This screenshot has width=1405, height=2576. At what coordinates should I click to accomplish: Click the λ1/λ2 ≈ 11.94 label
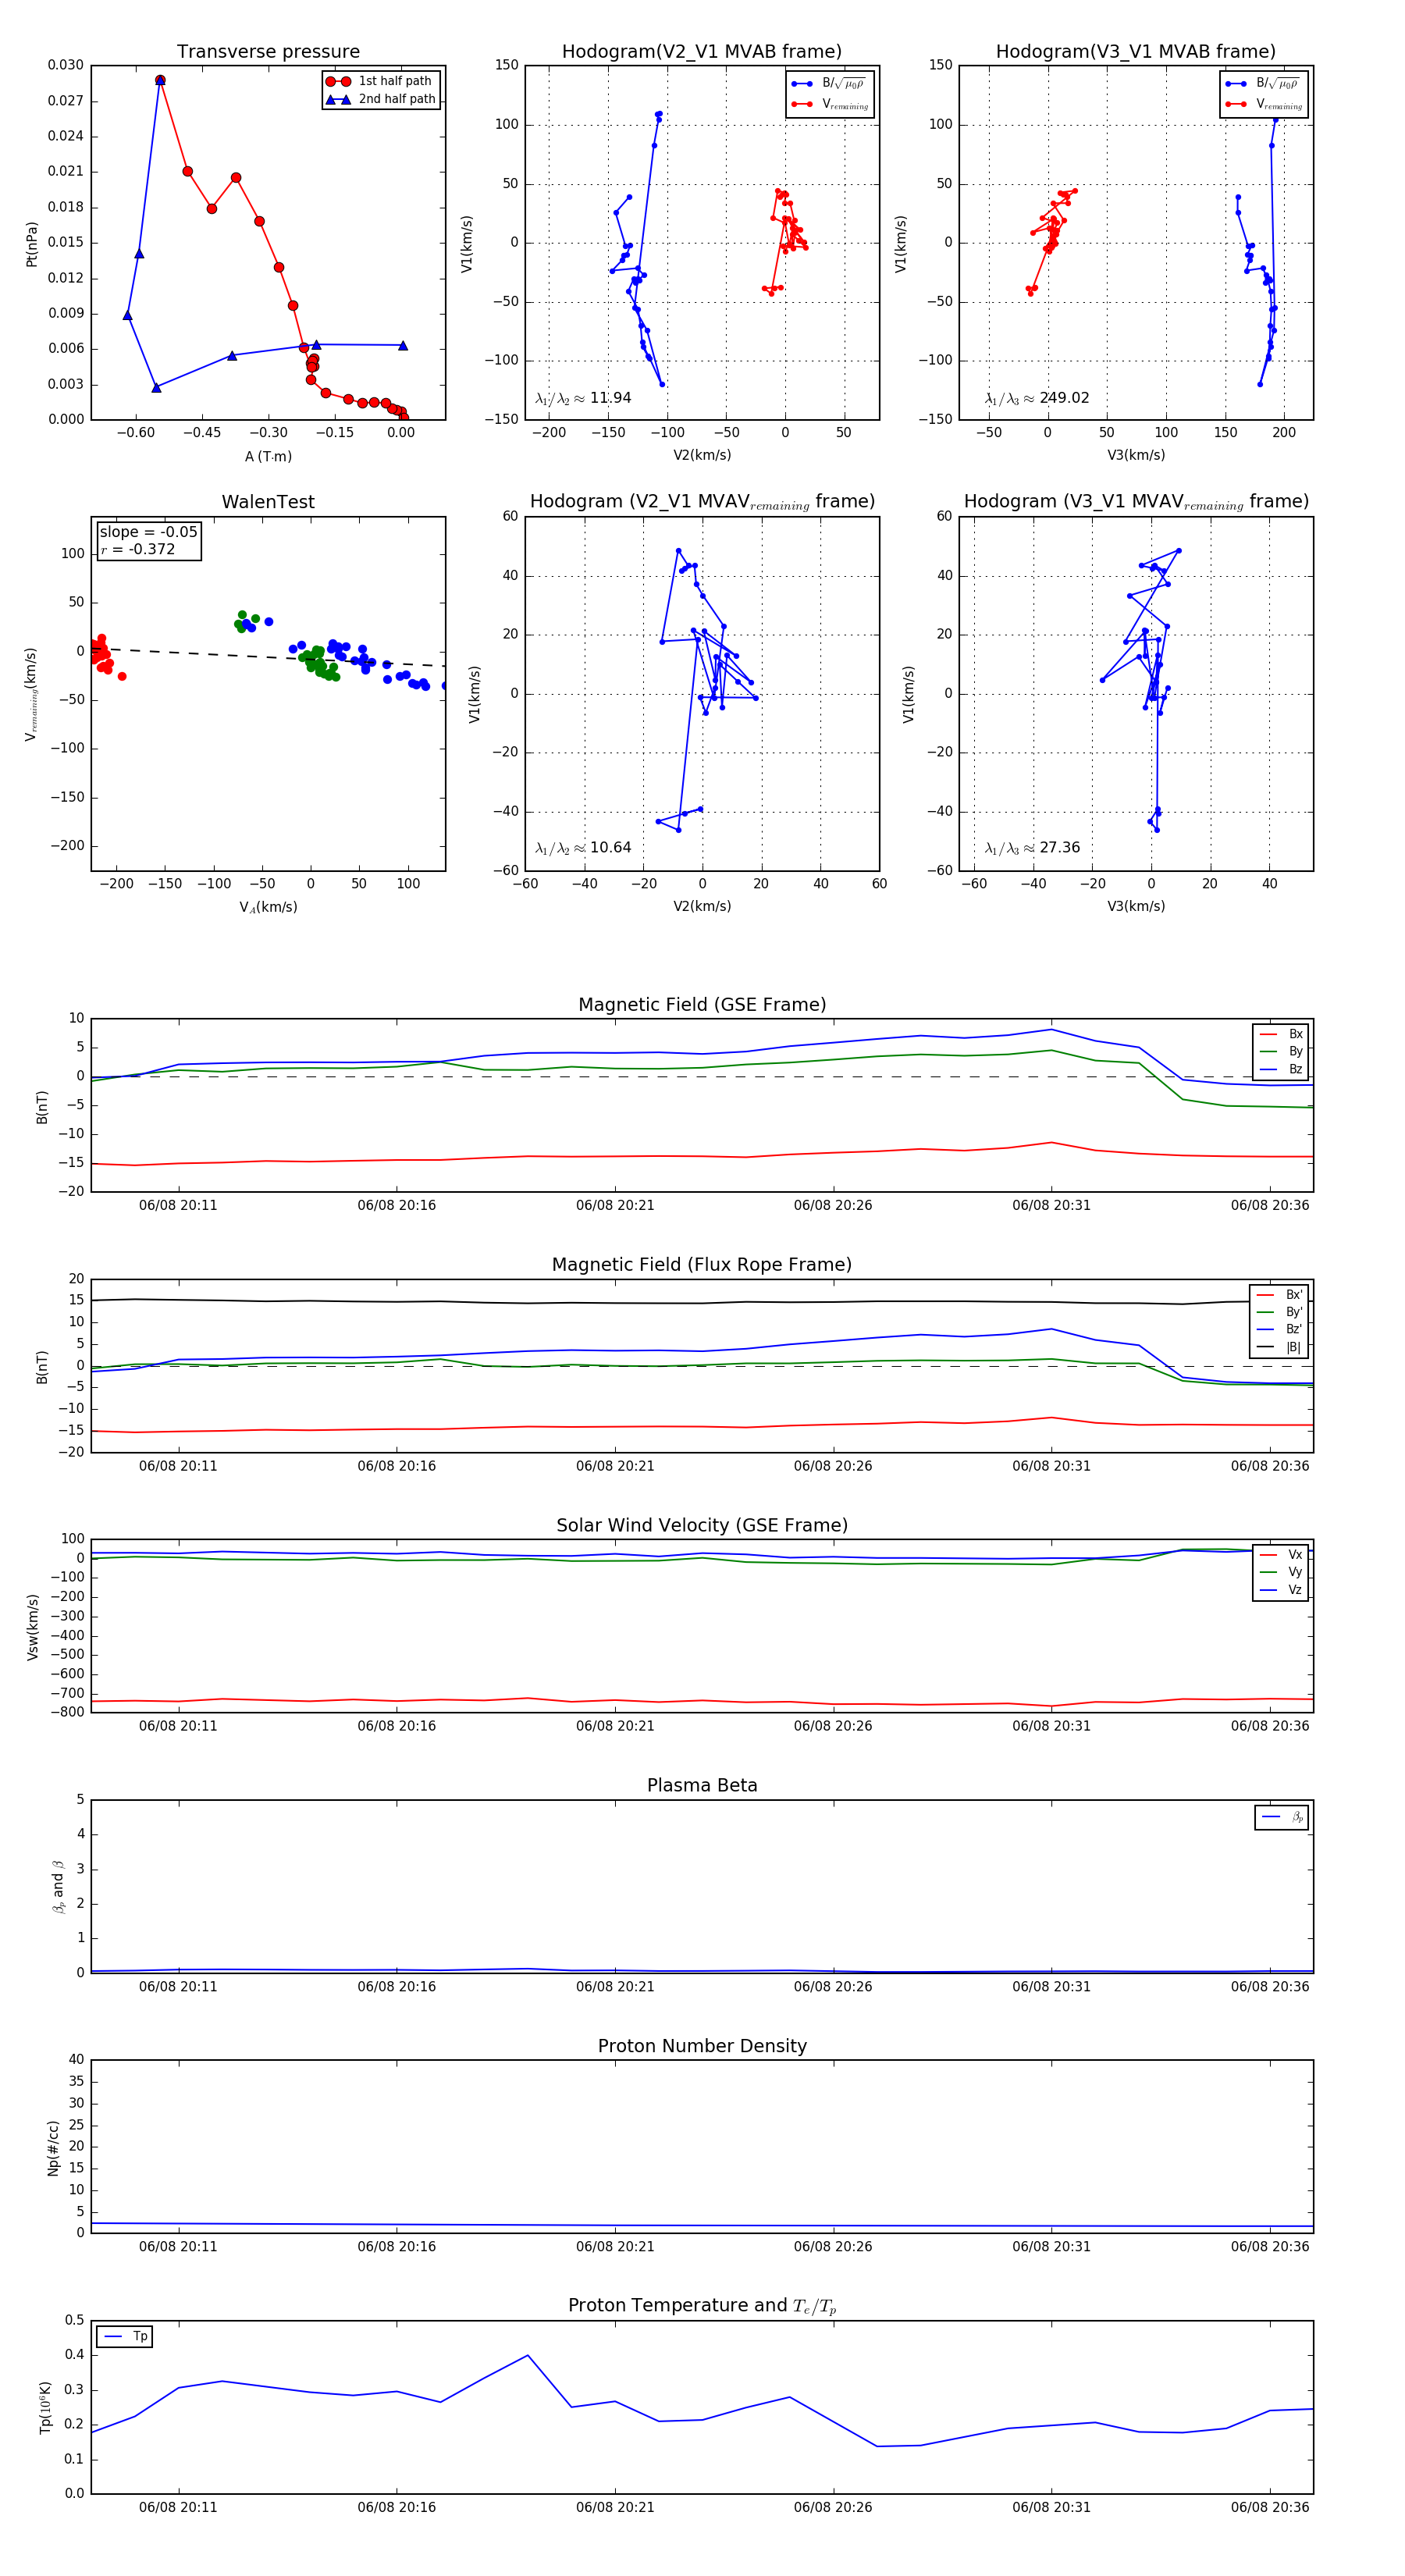click(x=583, y=398)
